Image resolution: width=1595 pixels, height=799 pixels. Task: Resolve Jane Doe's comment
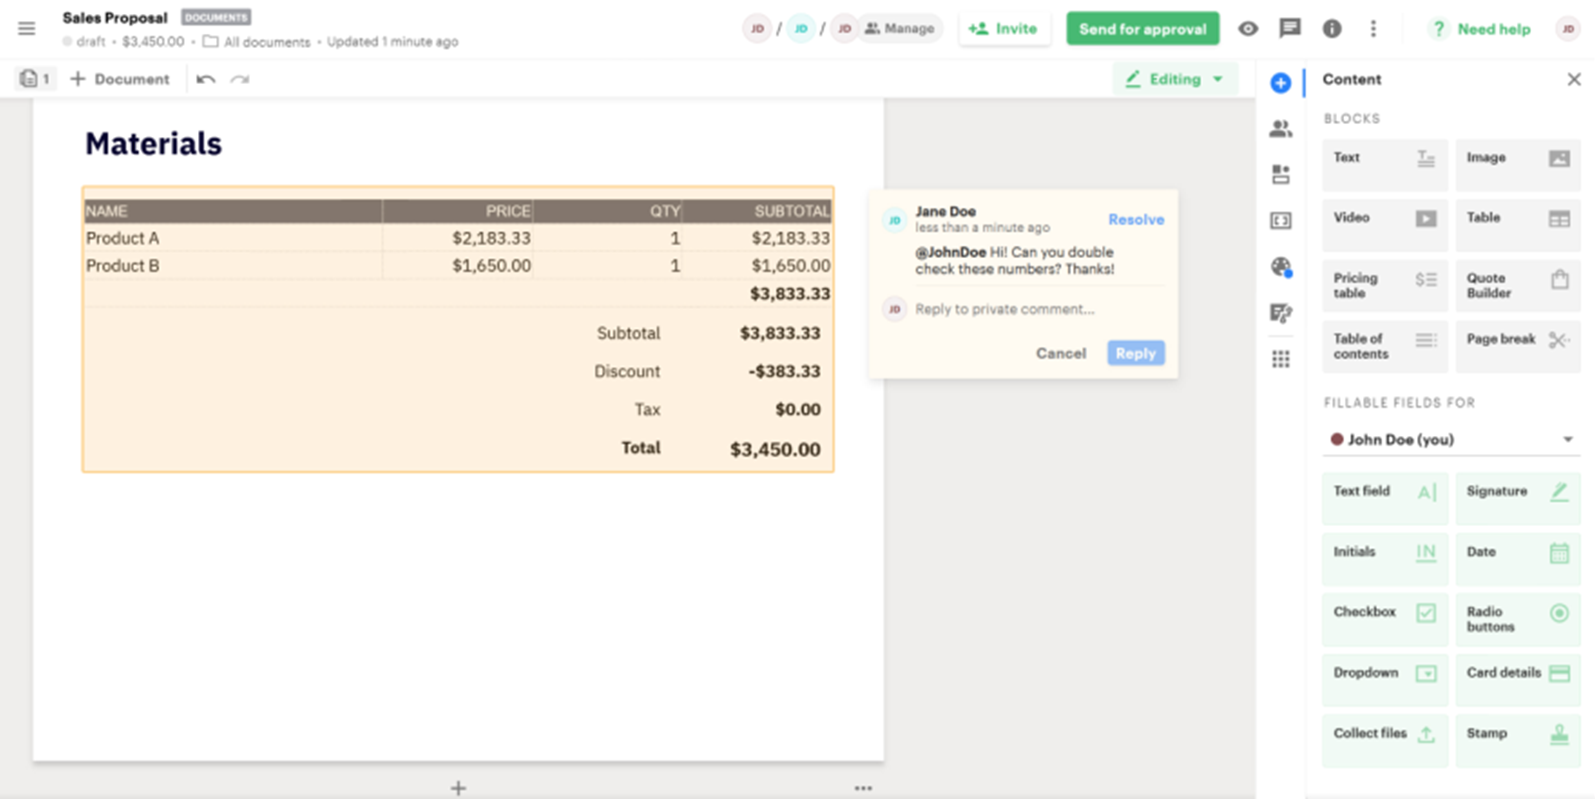[1135, 220]
